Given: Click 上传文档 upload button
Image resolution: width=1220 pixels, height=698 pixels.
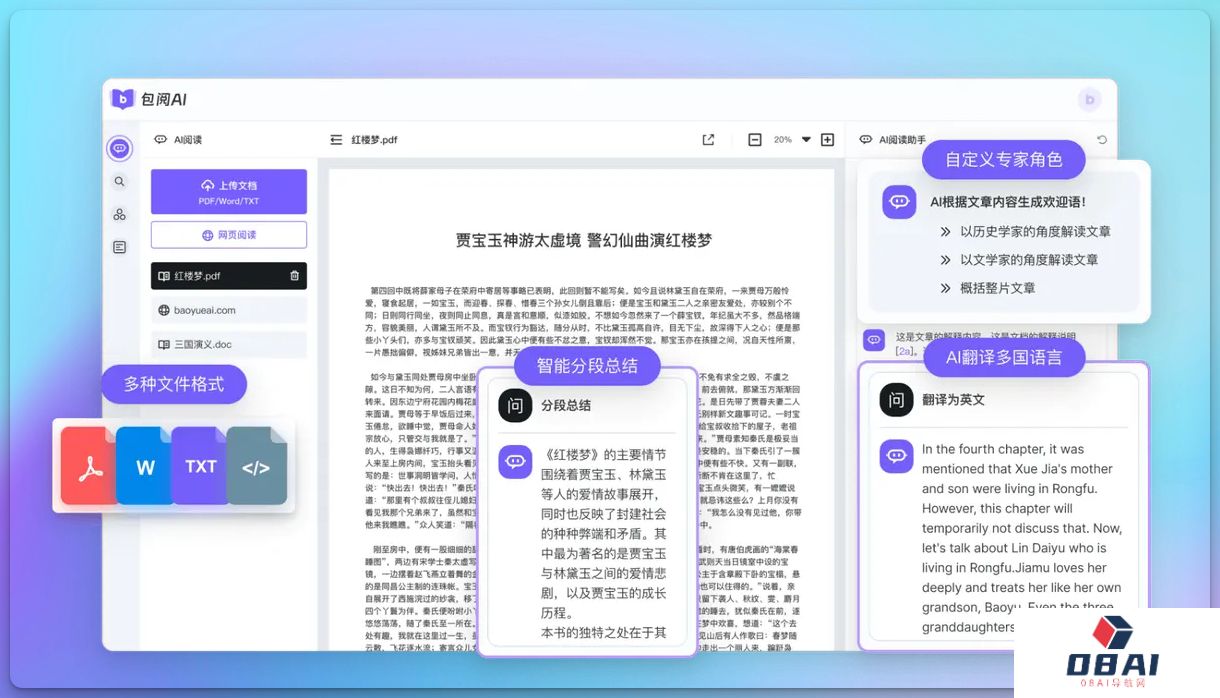Looking at the screenshot, I should (x=229, y=191).
